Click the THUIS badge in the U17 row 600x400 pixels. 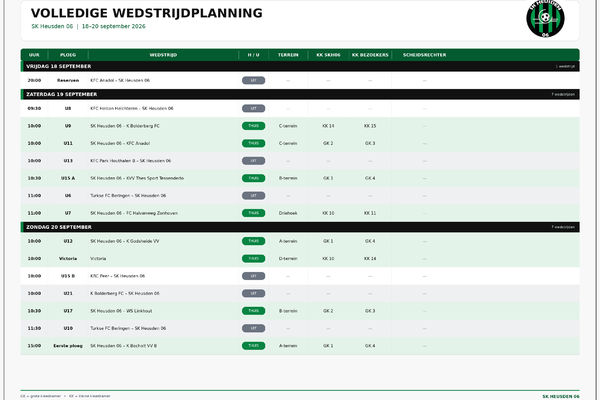[x=253, y=311]
